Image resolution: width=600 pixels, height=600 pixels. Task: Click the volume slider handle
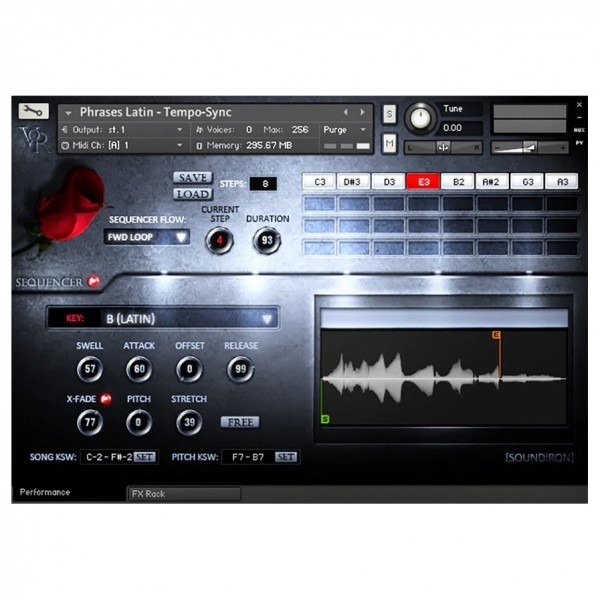point(530,147)
